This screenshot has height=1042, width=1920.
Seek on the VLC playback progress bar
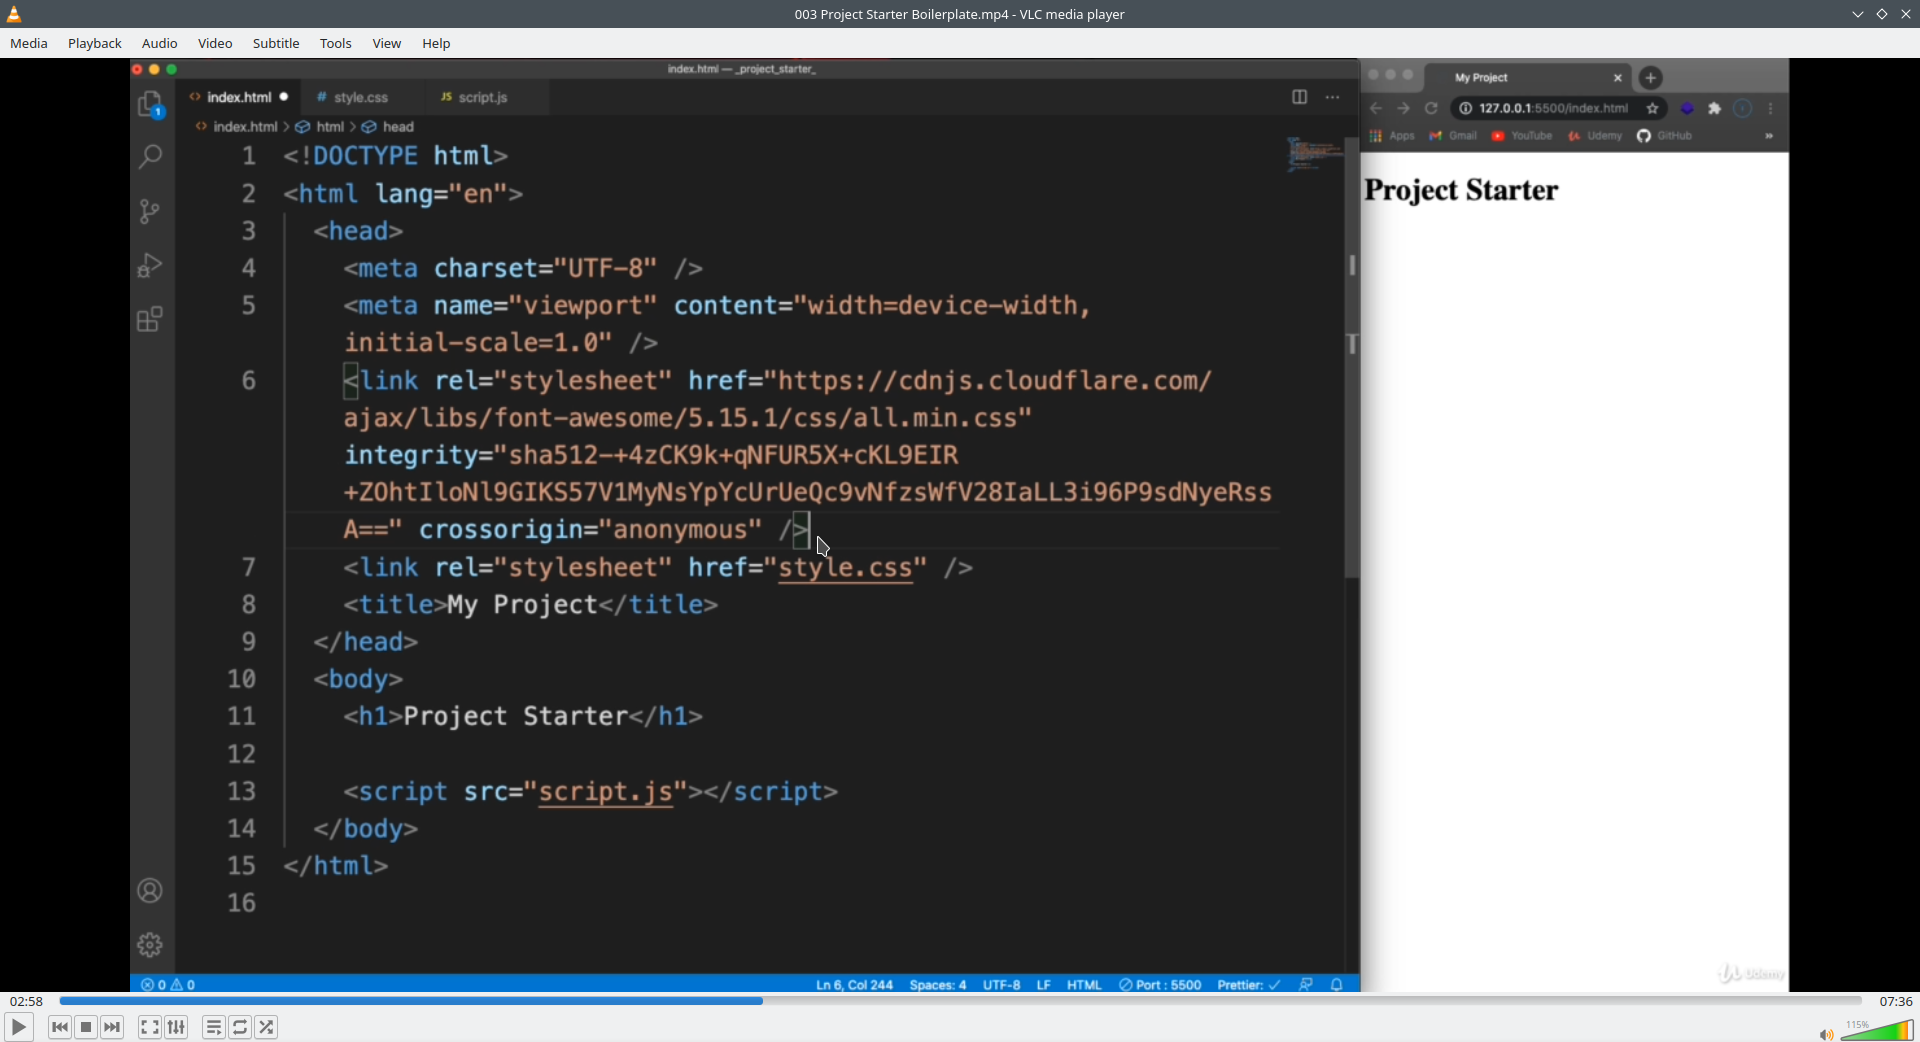[960, 1001]
